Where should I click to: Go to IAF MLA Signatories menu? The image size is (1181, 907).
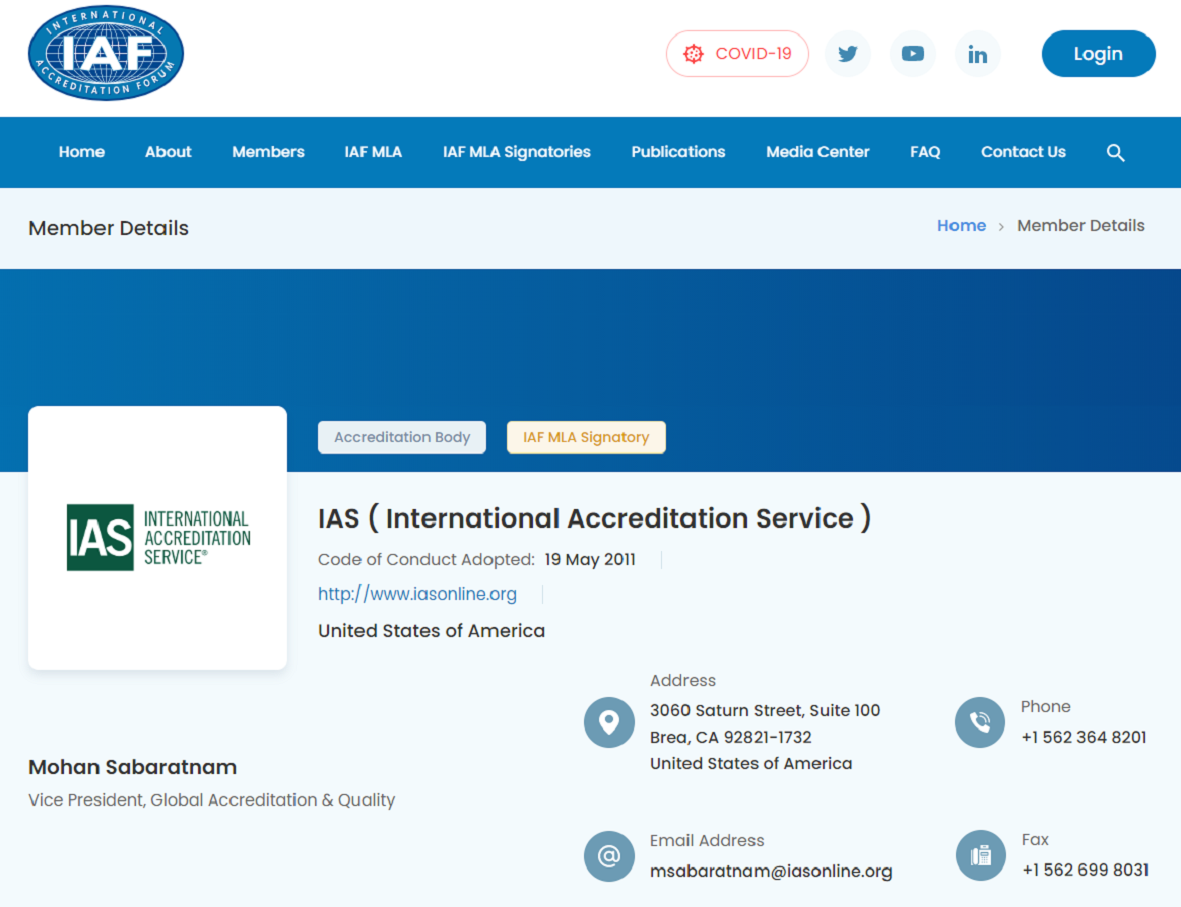pyautogui.click(x=516, y=152)
